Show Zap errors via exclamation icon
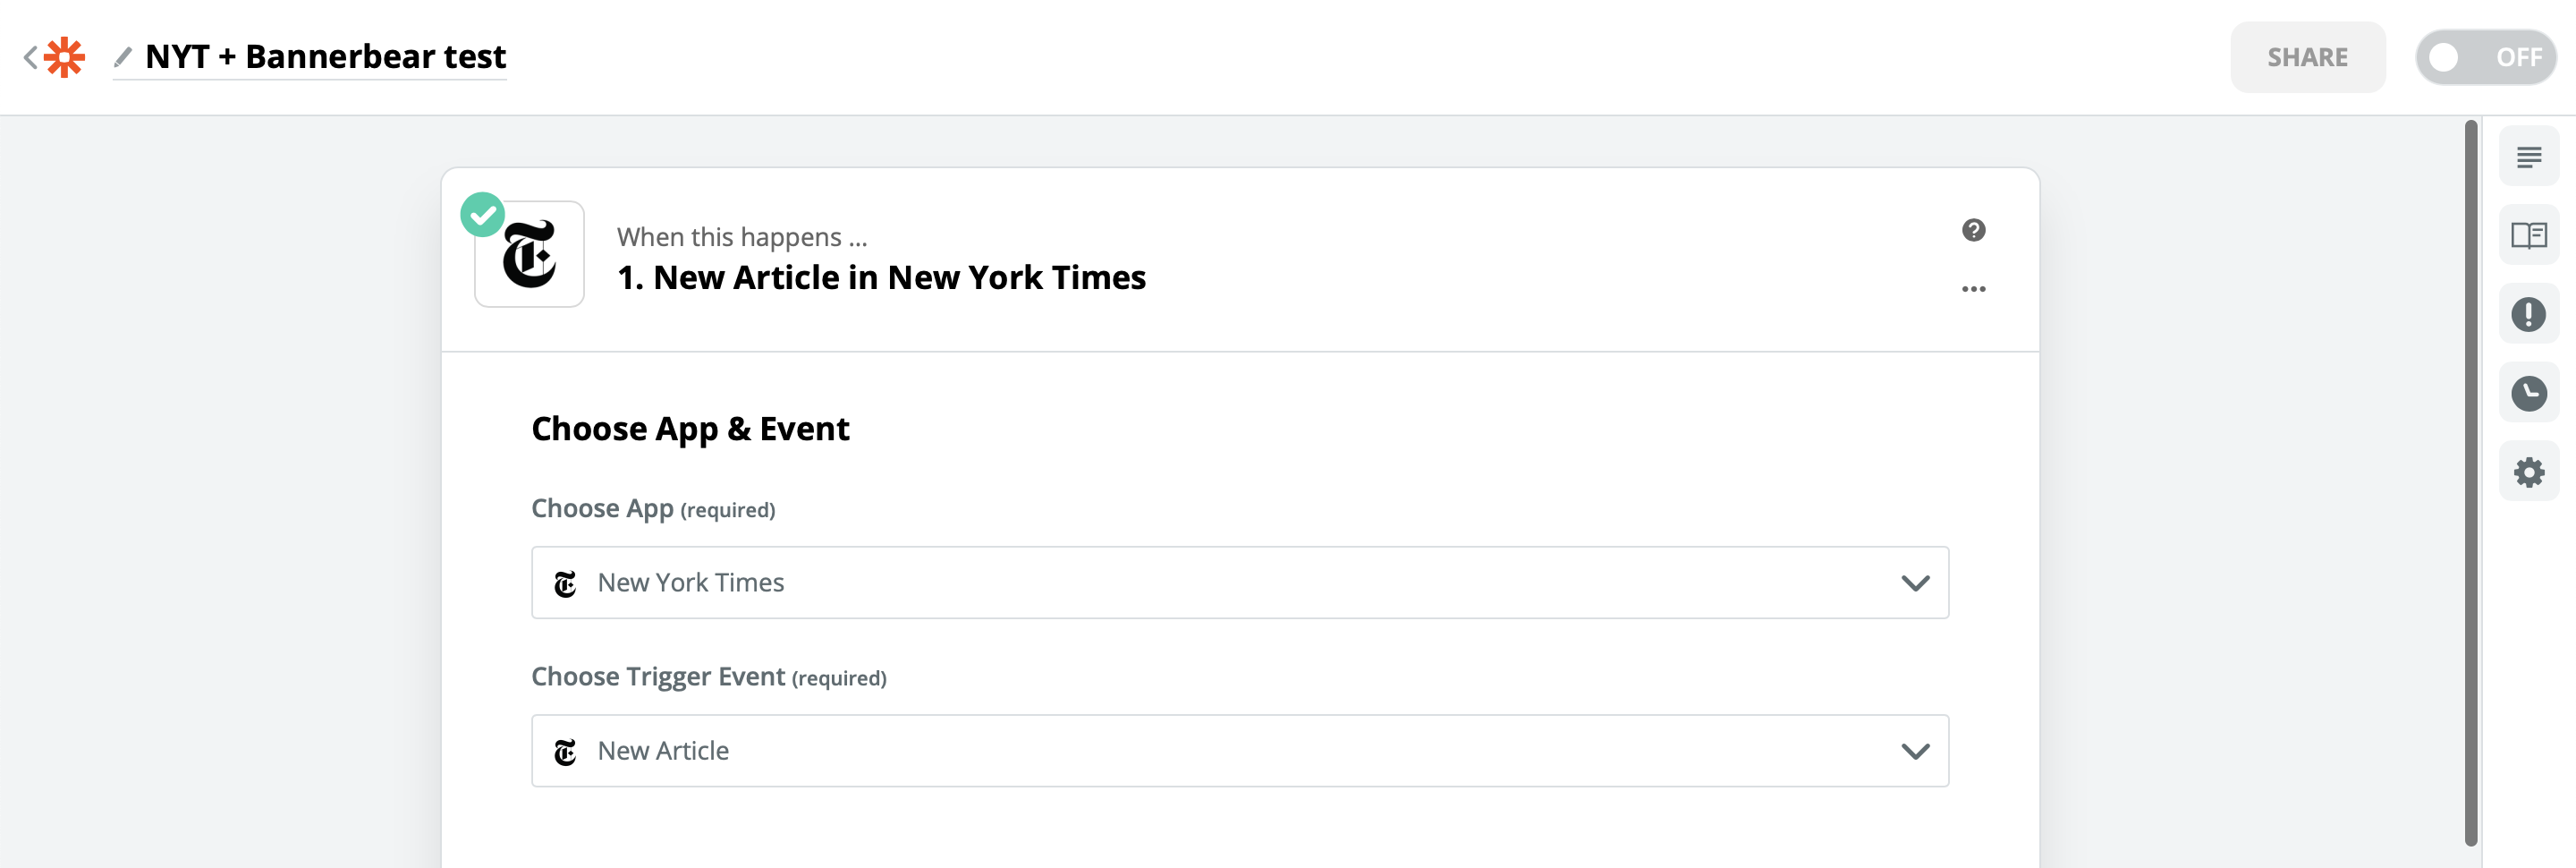 click(2528, 315)
